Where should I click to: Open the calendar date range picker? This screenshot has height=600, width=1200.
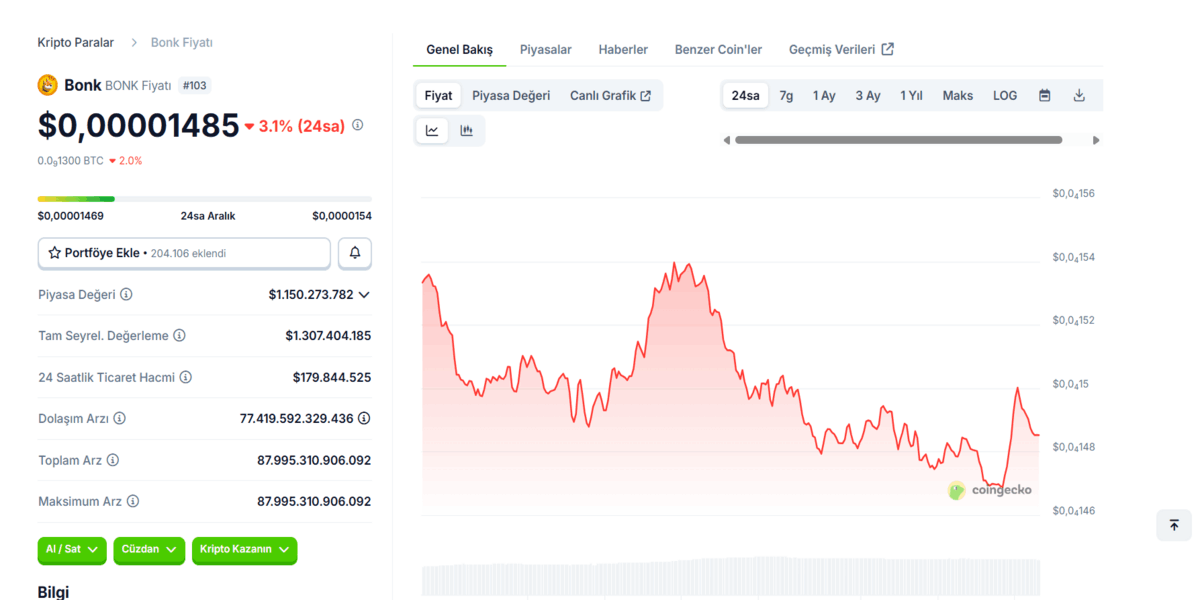[x=1044, y=96]
